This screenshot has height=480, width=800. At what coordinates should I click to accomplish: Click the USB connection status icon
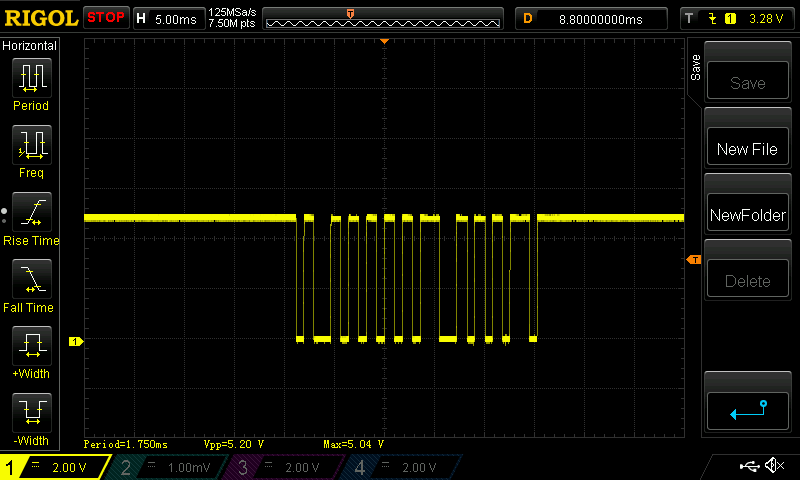point(749,466)
